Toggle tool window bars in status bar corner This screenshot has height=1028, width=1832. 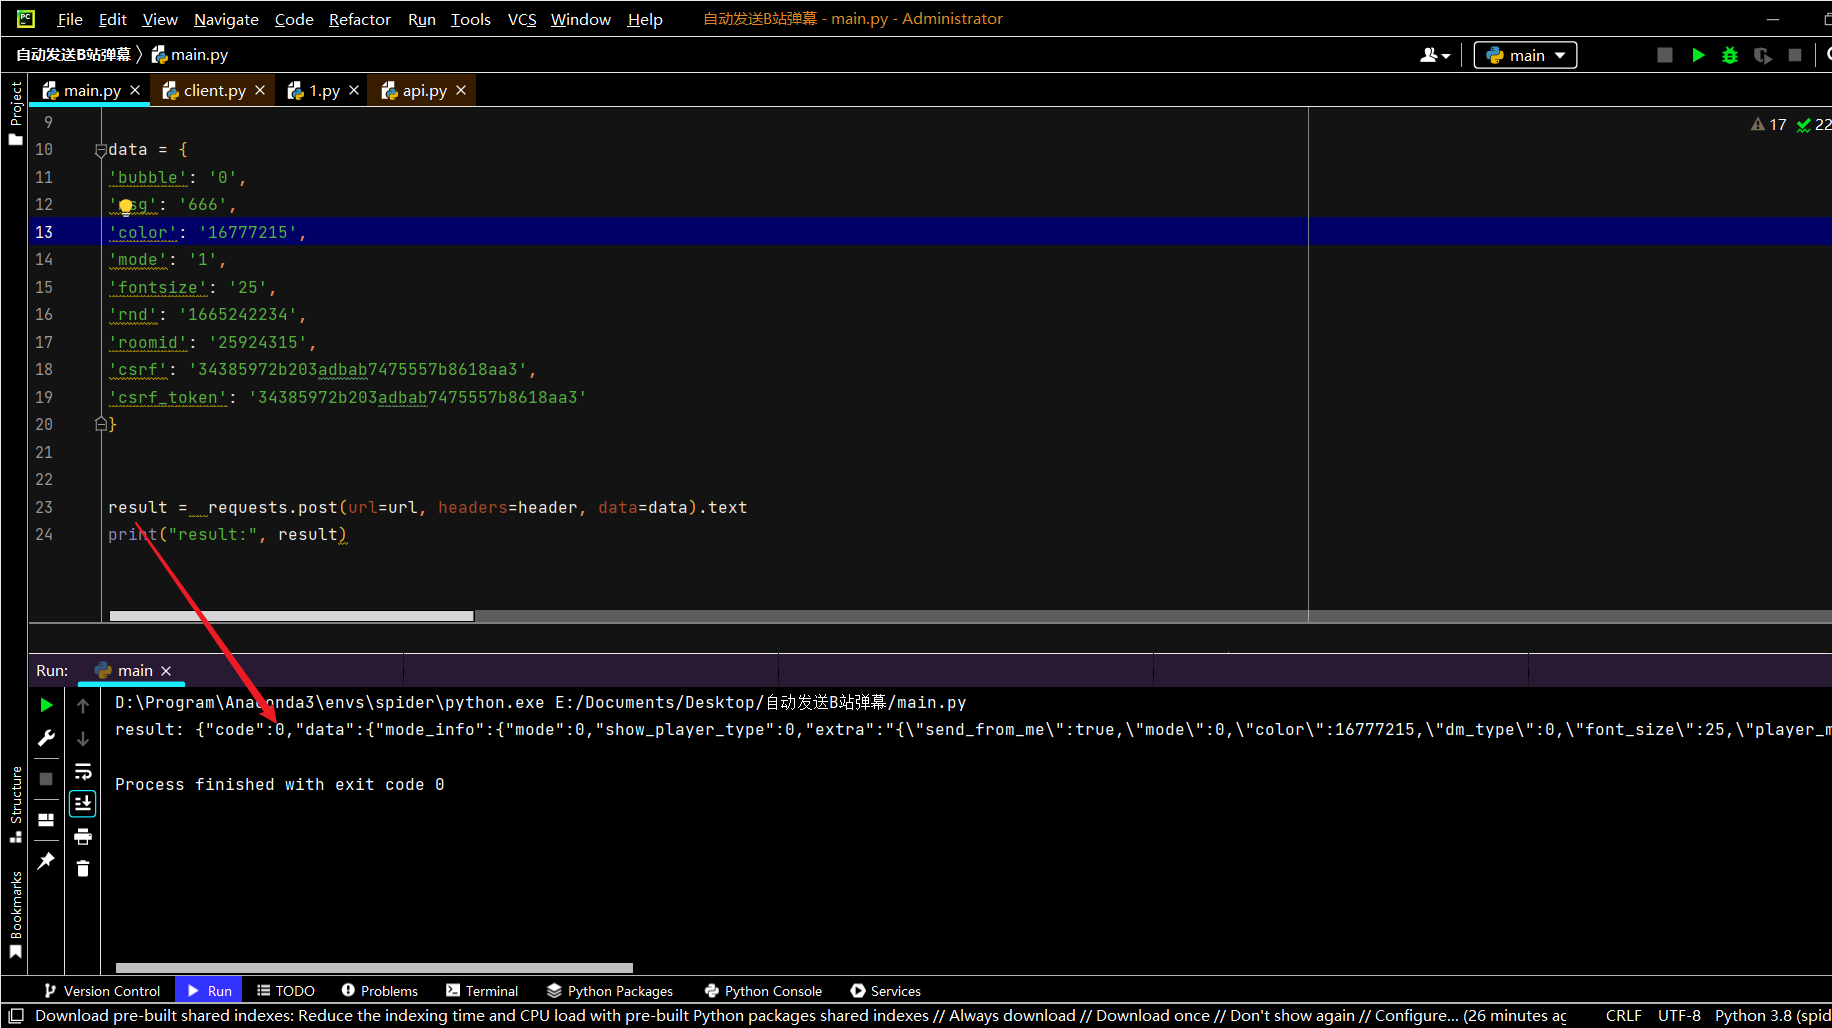[16, 1016]
